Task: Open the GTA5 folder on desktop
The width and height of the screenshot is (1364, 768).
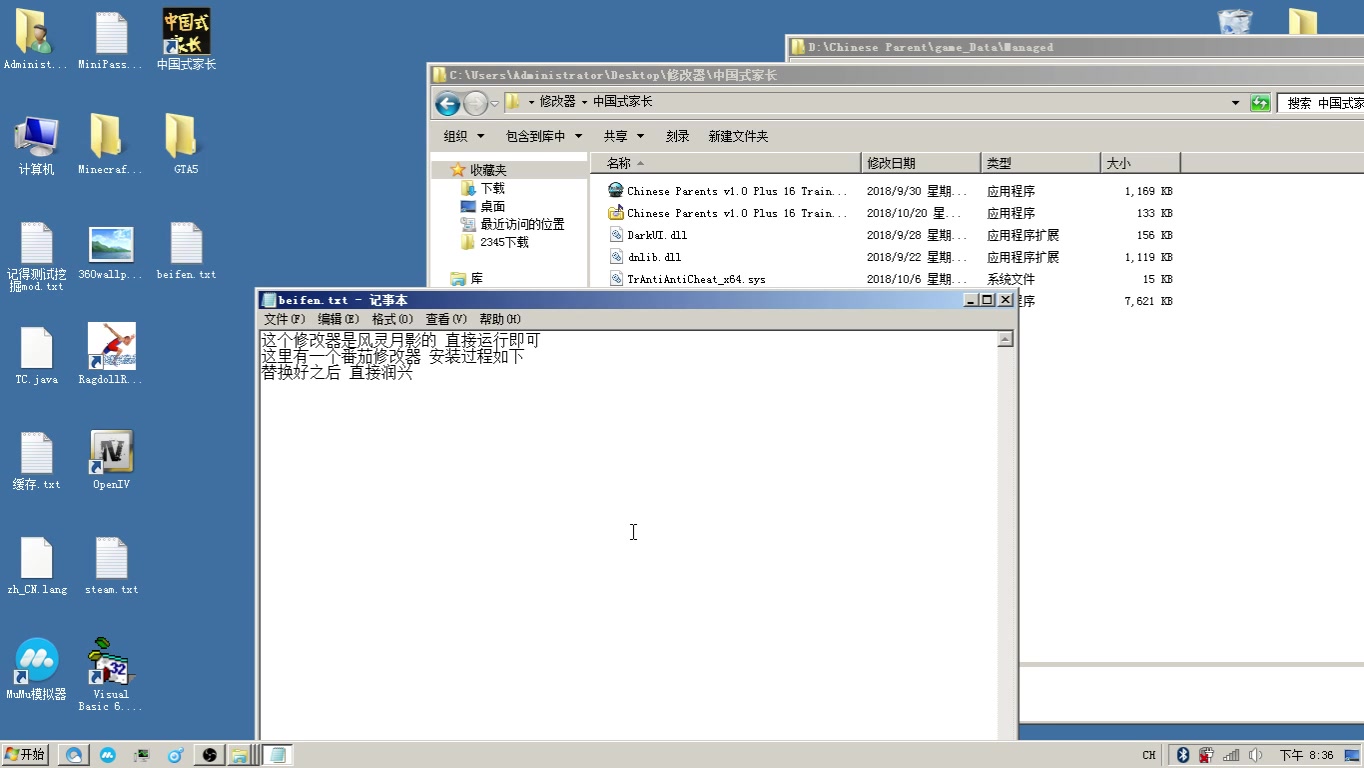Action: (x=186, y=145)
